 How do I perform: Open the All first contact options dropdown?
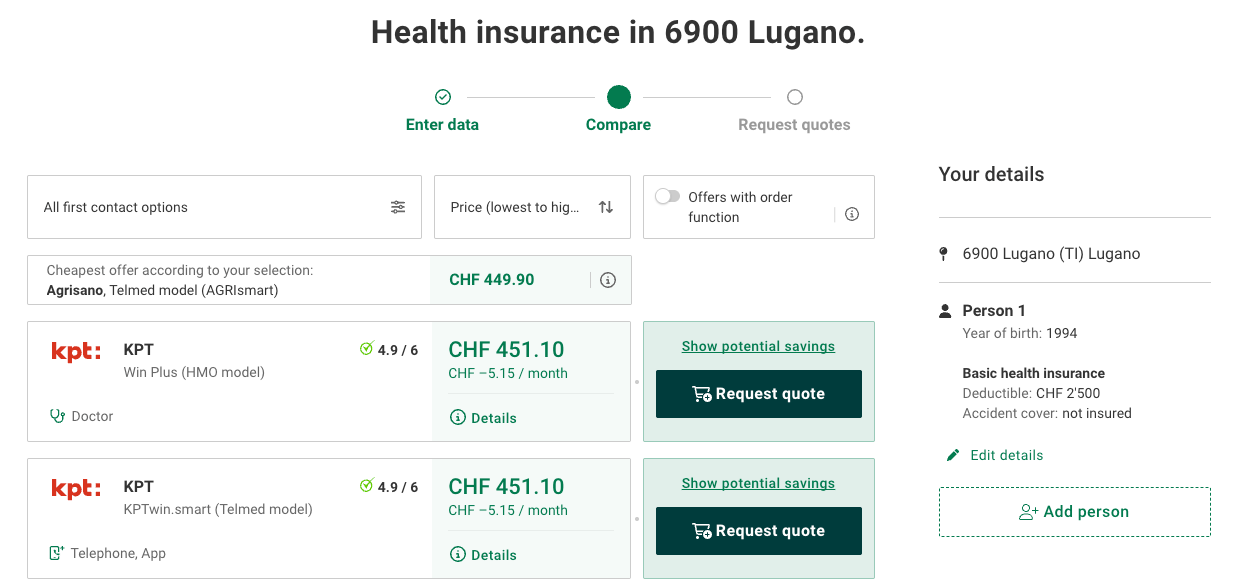tap(224, 207)
